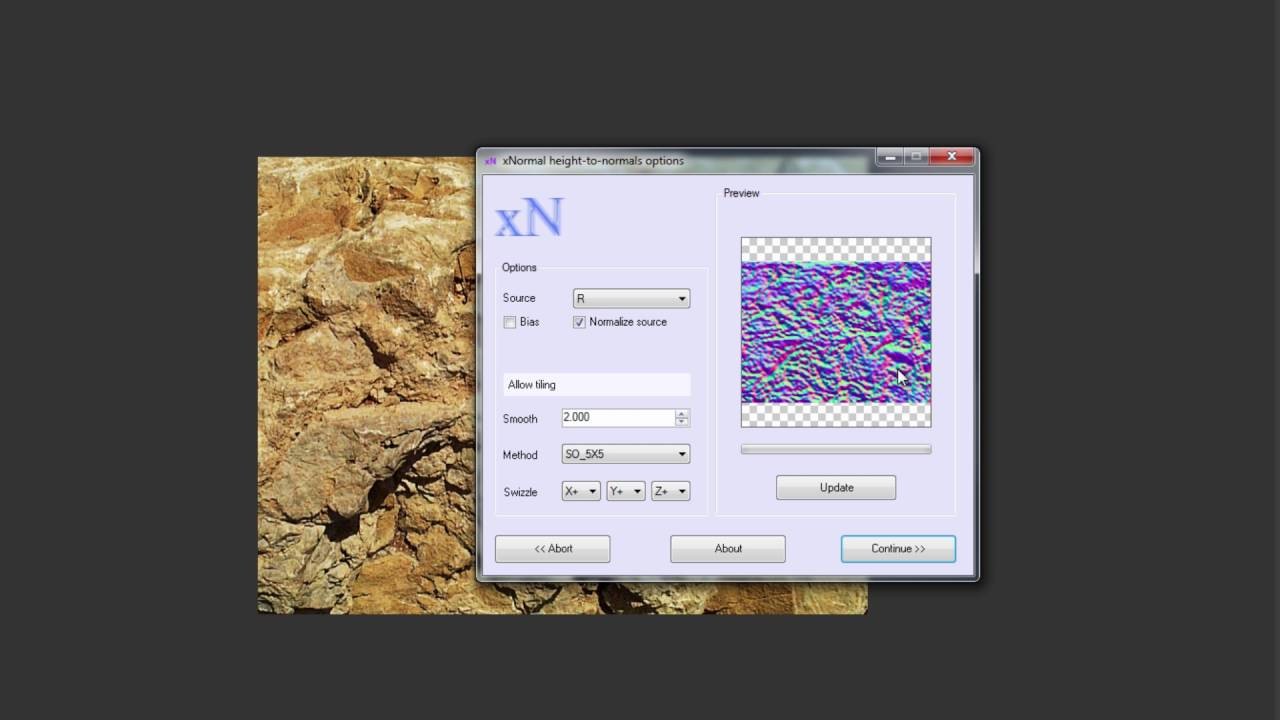The image size is (1280, 720).
Task: Click the Allow tiling option
Action: tap(596, 385)
